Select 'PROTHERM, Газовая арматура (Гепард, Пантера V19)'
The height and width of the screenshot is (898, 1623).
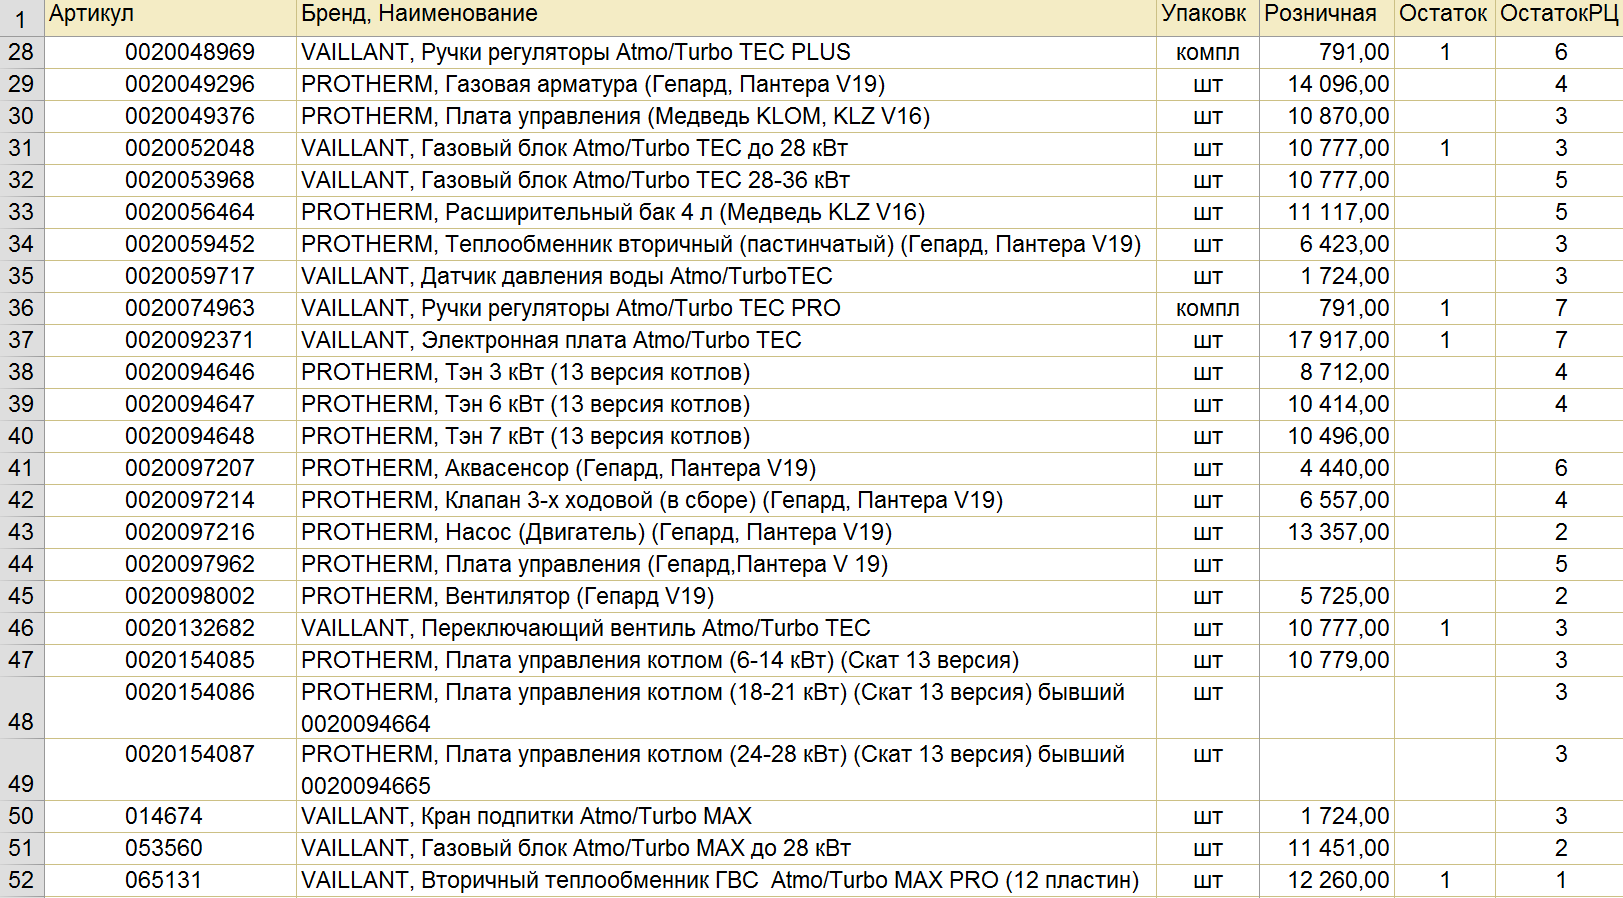pyautogui.click(x=726, y=84)
